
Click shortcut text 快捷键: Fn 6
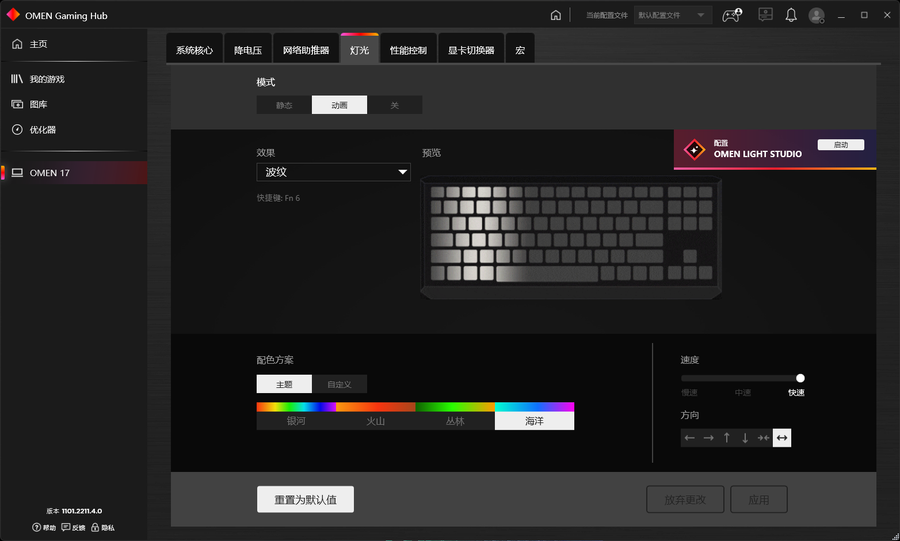pyautogui.click(x=278, y=198)
